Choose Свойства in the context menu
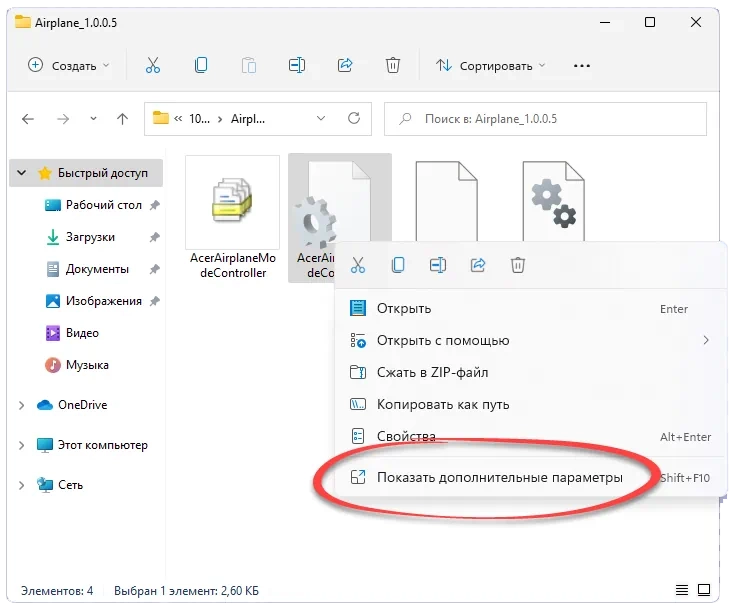733x605 pixels. tap(530, 436)
